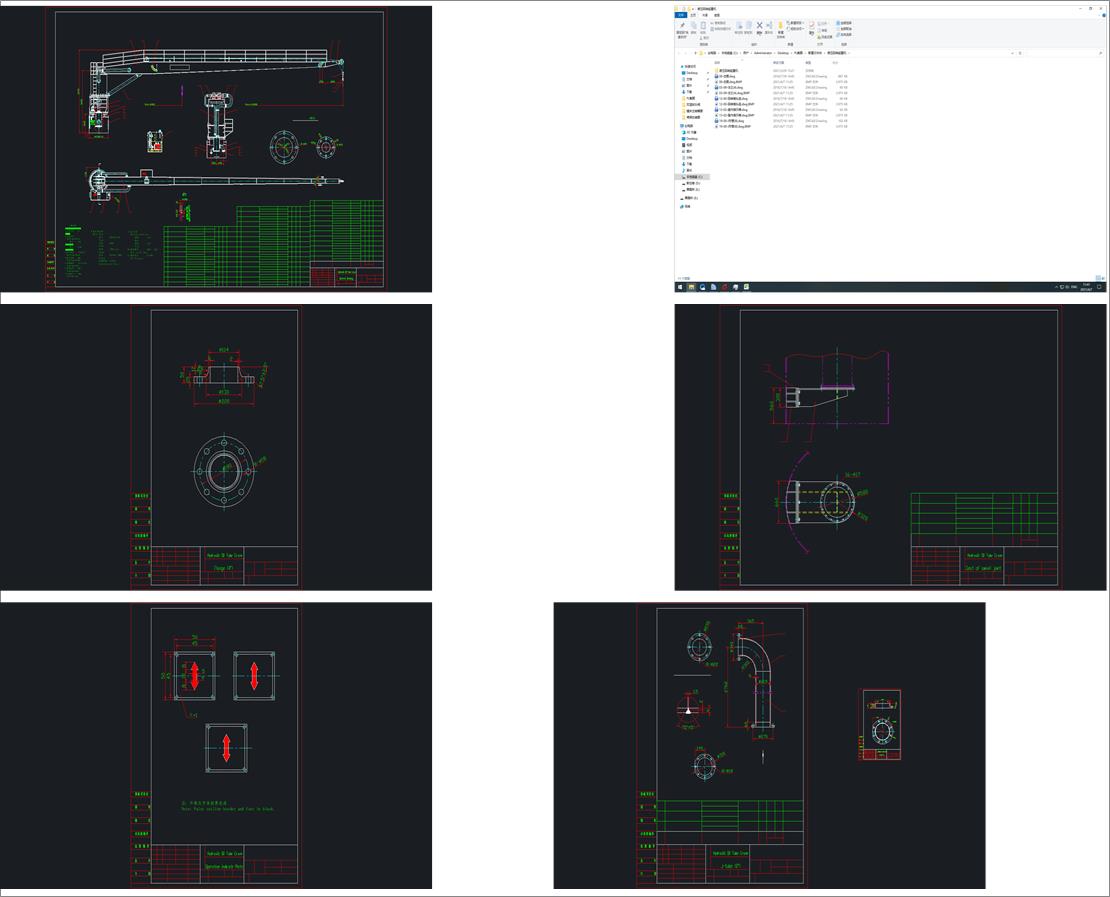The width and height of the screenshot is (1110, 897).
Task: Sort by the Date modified column header
Action: [779, 62]
